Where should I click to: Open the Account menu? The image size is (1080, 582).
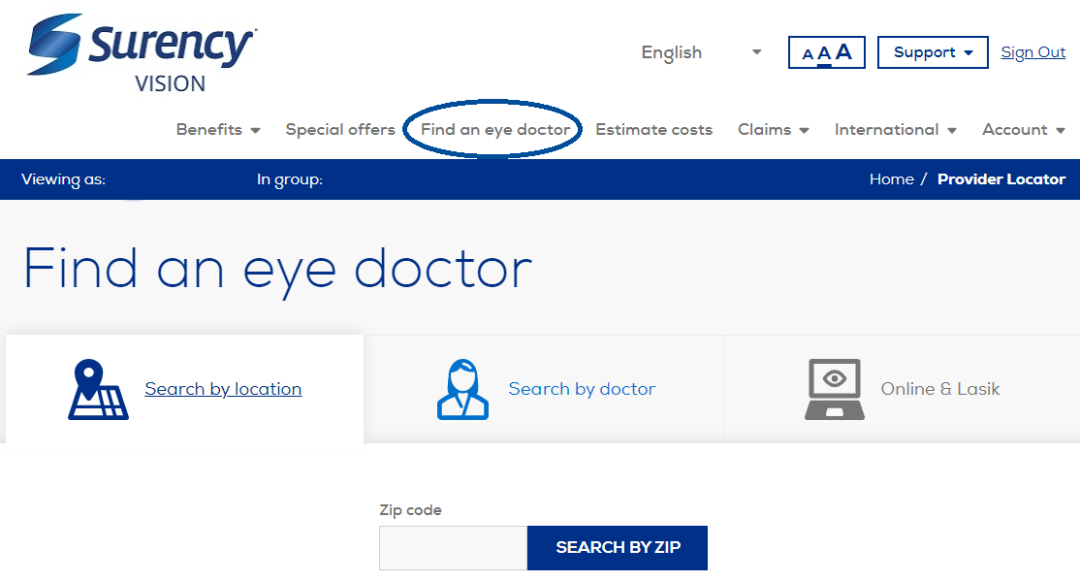1023,130
